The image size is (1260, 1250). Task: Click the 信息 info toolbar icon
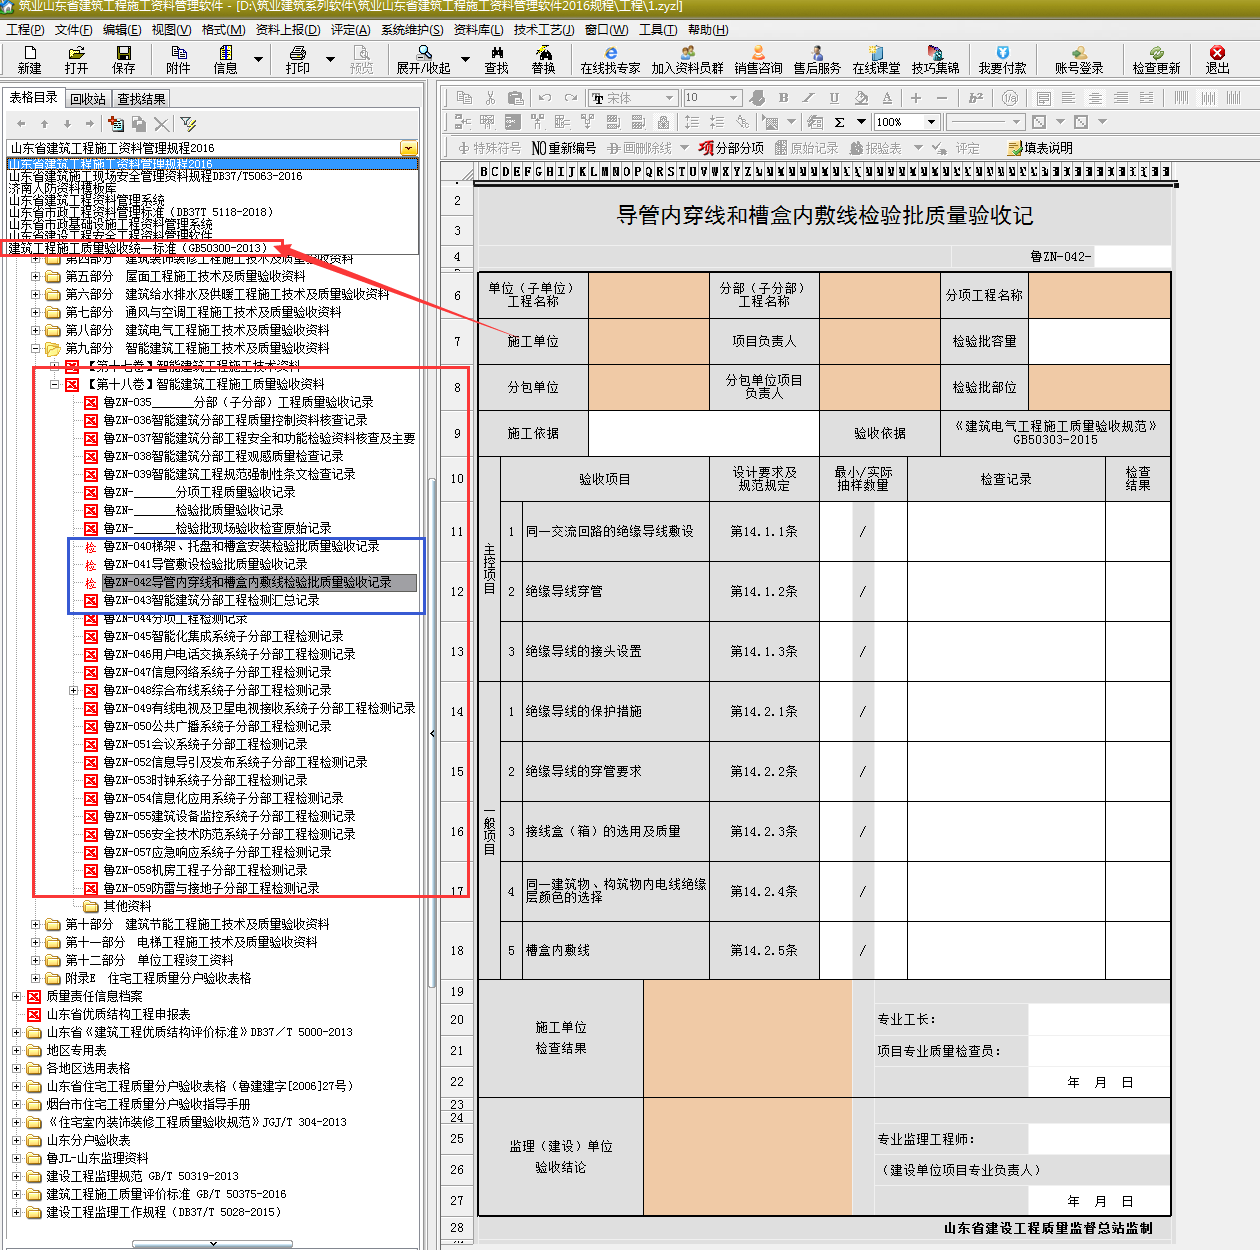pos(225,60)
